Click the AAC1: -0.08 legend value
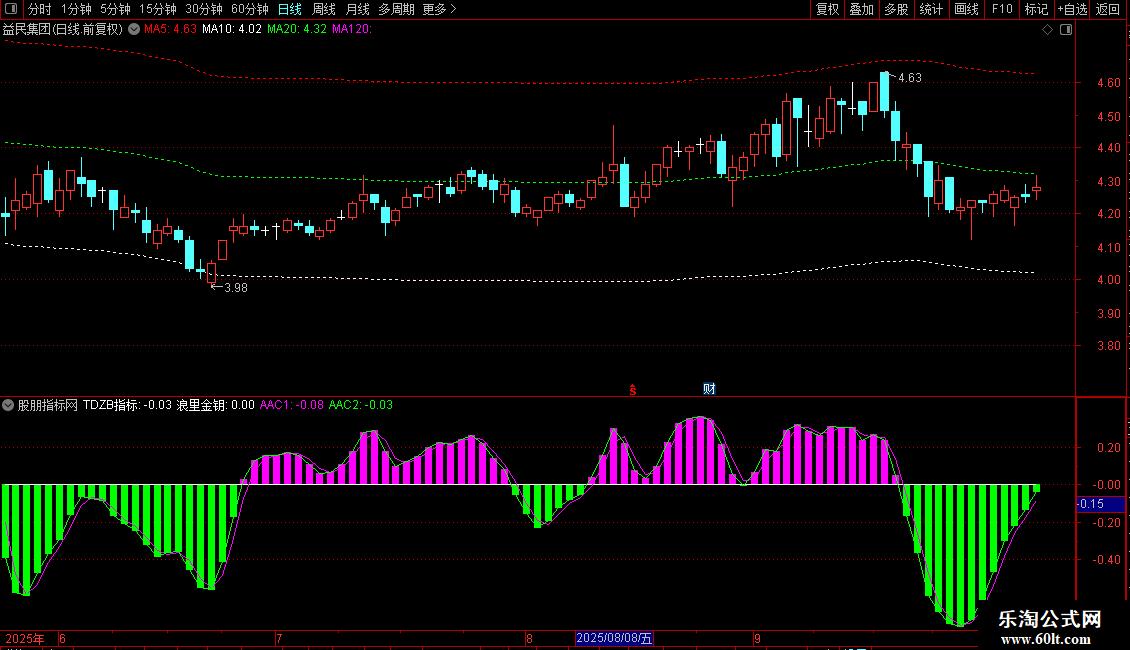1130x650 pixels. click(x=291, y=405)
